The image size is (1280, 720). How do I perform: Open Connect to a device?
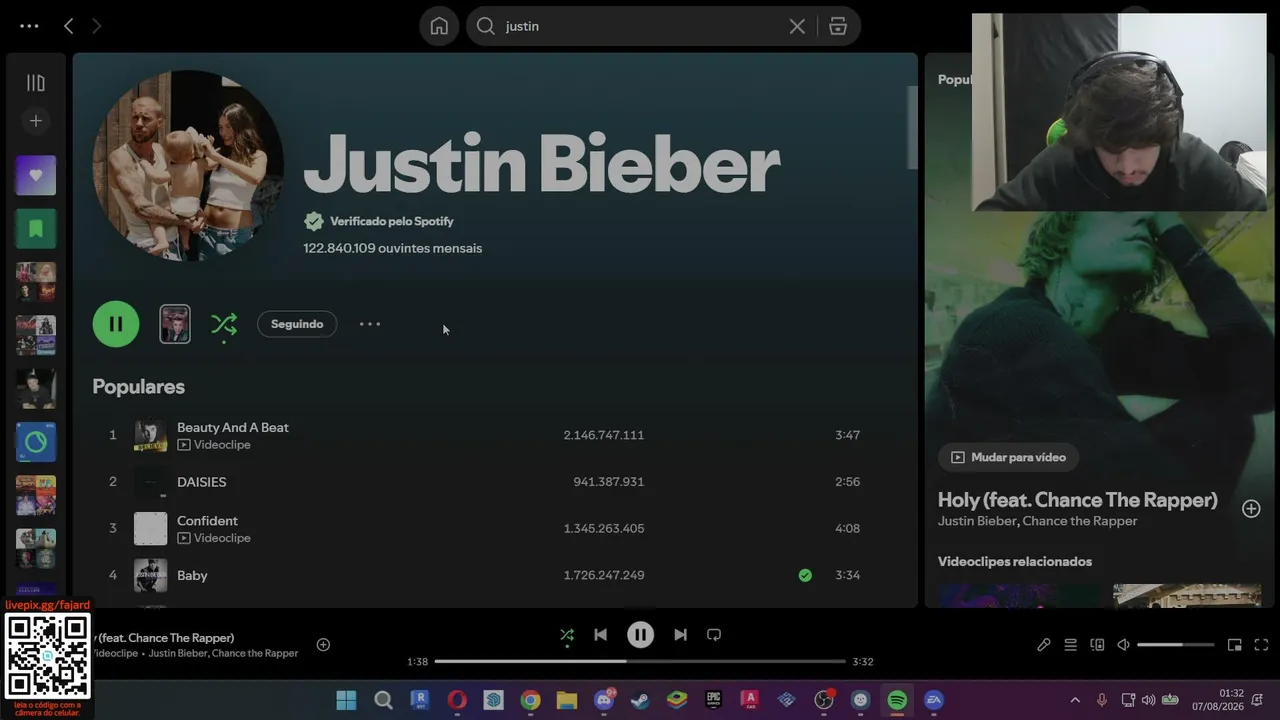pyautogui.click(x=1097, y=645)
